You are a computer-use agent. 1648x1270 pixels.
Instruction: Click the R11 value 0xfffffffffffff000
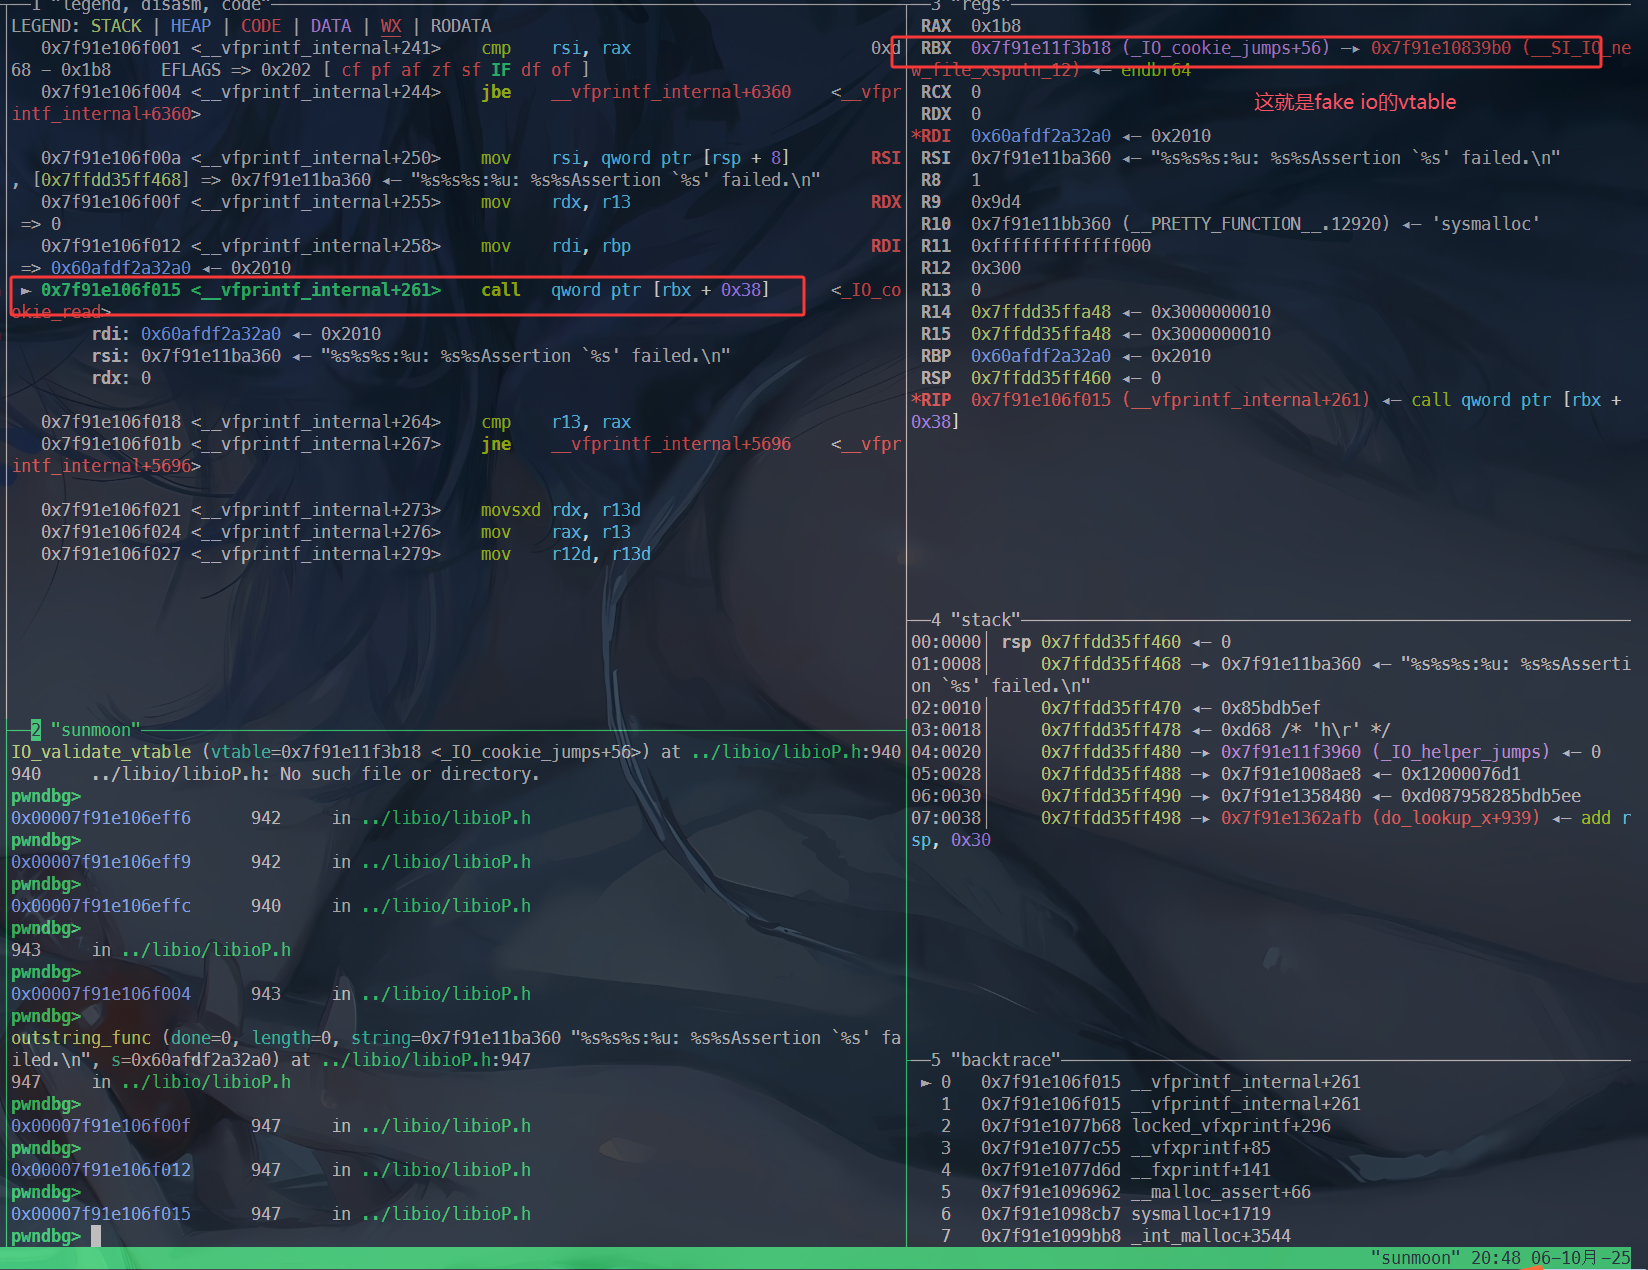[x=1061, y=246]
